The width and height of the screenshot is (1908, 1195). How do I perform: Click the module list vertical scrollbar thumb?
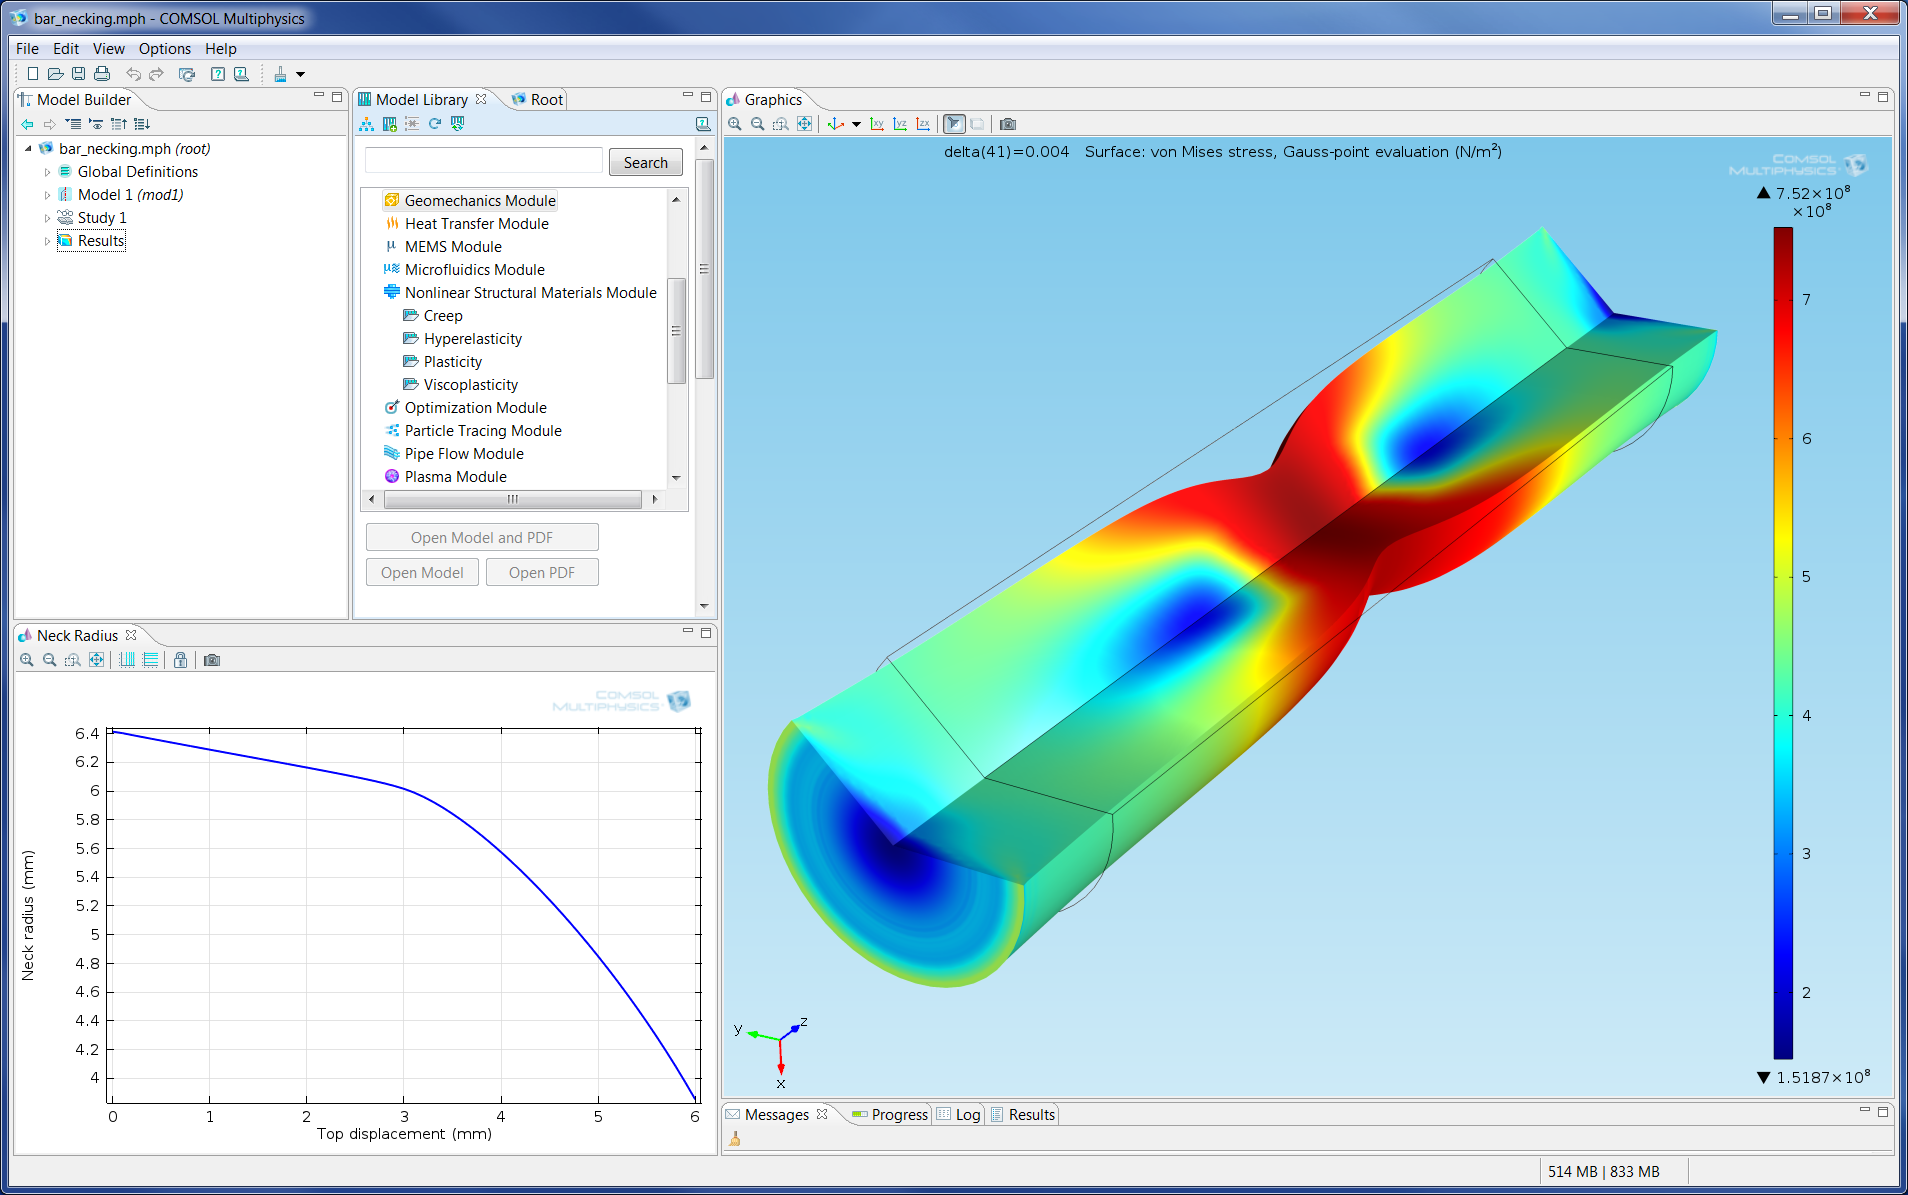tap(676, 330)
